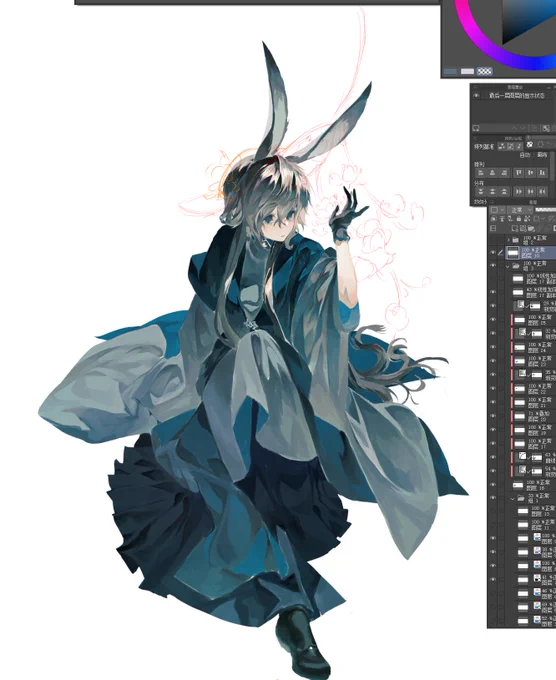The height and width of the screenshot is (680, 556).
Task: Open the blend mode 正常 dropdown
Action: (x=521, y=210)
